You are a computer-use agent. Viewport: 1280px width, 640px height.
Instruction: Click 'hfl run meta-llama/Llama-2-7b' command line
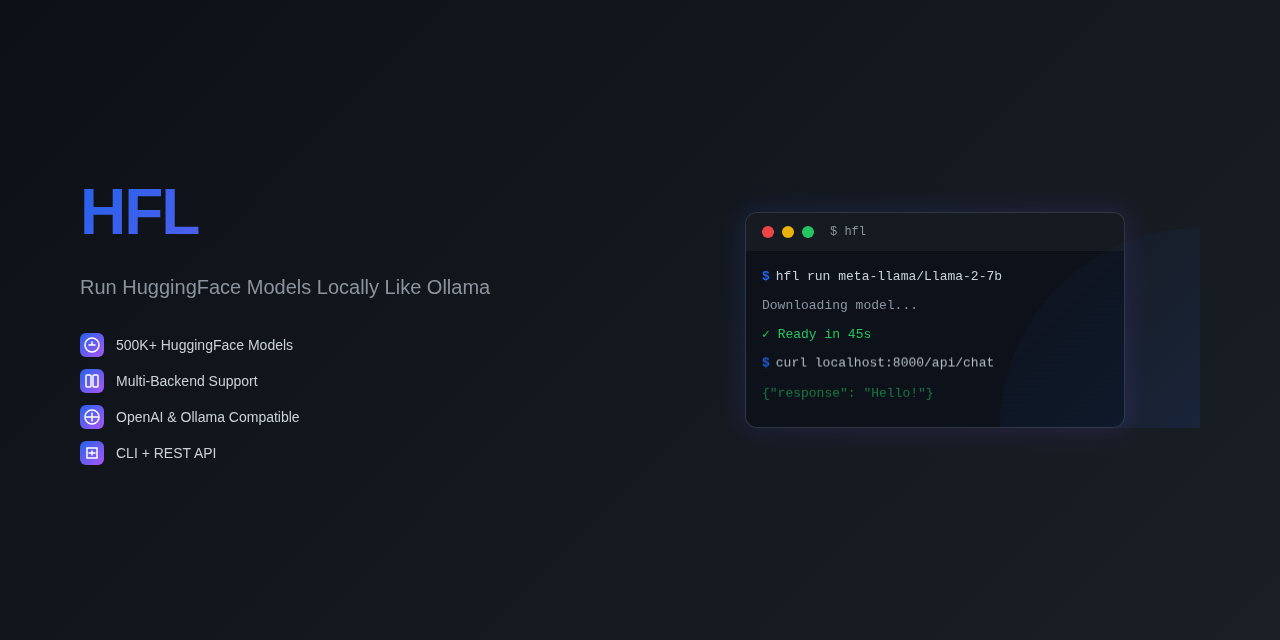click(882, 277)
